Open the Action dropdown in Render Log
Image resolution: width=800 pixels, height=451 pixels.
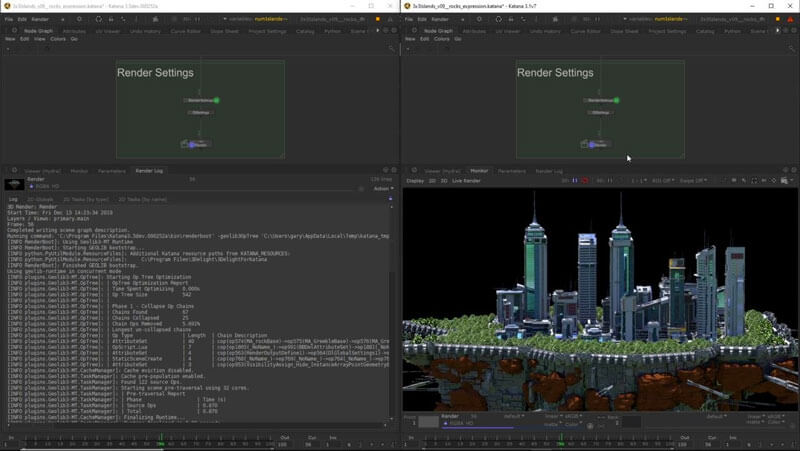pyautogui.click(x=383, y=188)
